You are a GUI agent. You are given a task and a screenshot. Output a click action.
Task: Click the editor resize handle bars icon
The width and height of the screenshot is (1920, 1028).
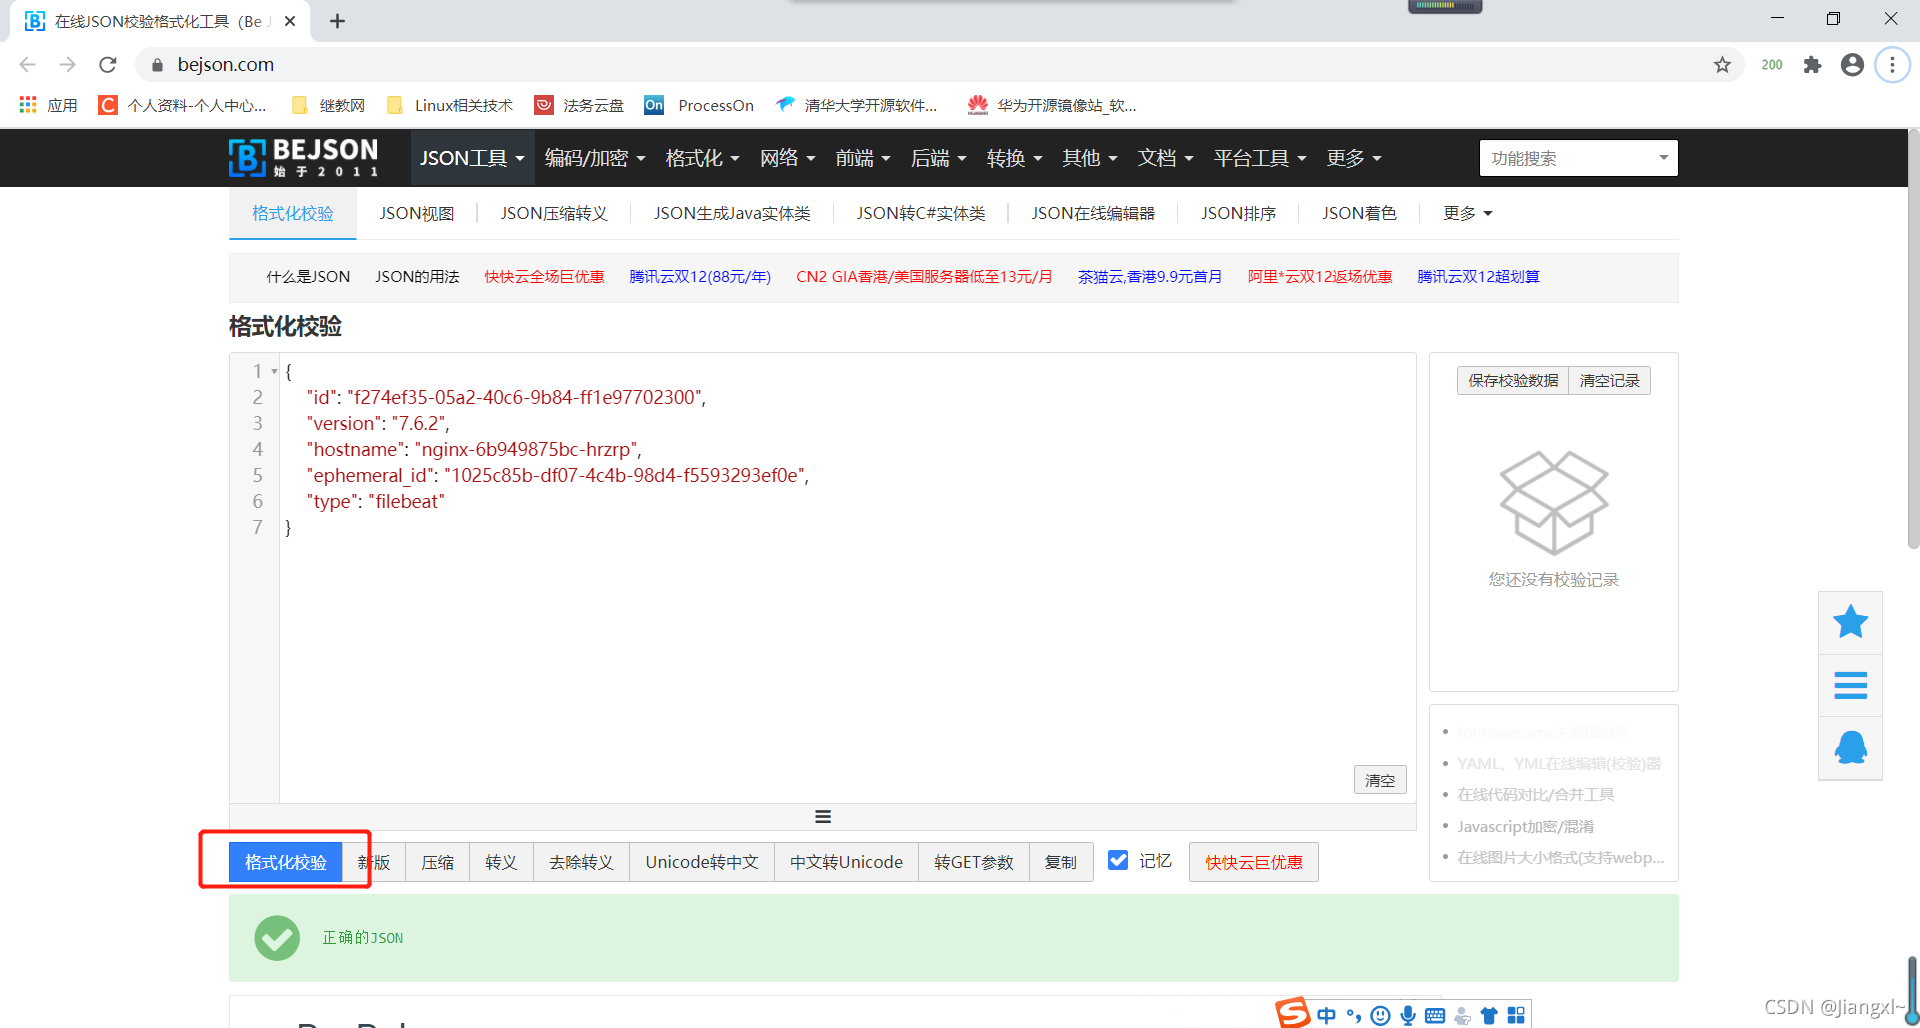(x=823, y=817)
